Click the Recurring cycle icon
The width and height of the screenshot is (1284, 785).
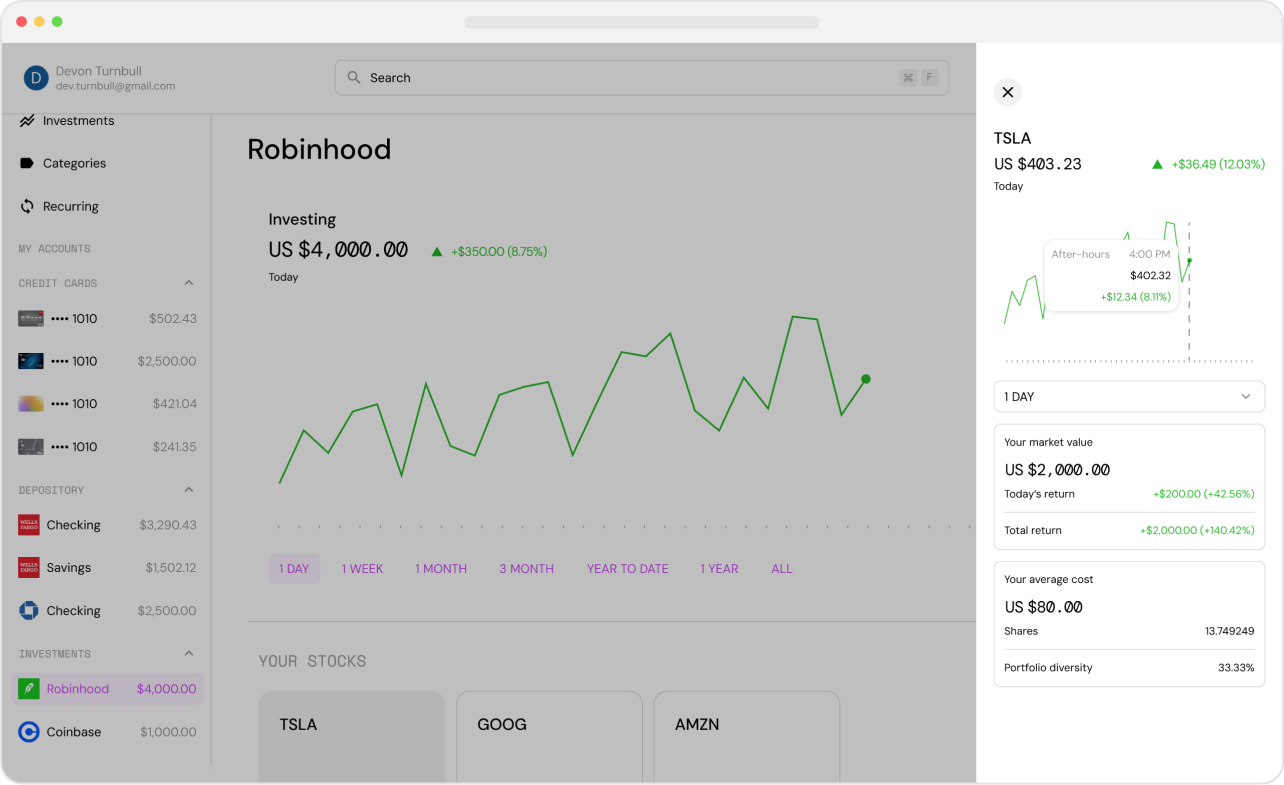pyautogui.click(x=27, y=206)
